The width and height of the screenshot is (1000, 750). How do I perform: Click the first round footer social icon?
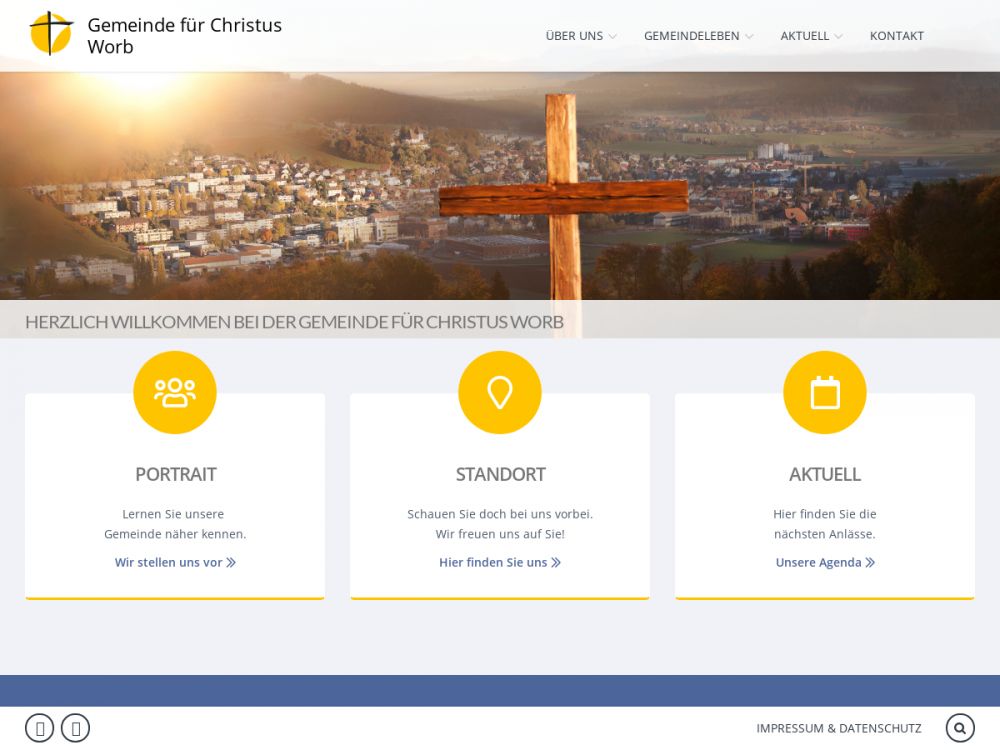tap(40, 728)
